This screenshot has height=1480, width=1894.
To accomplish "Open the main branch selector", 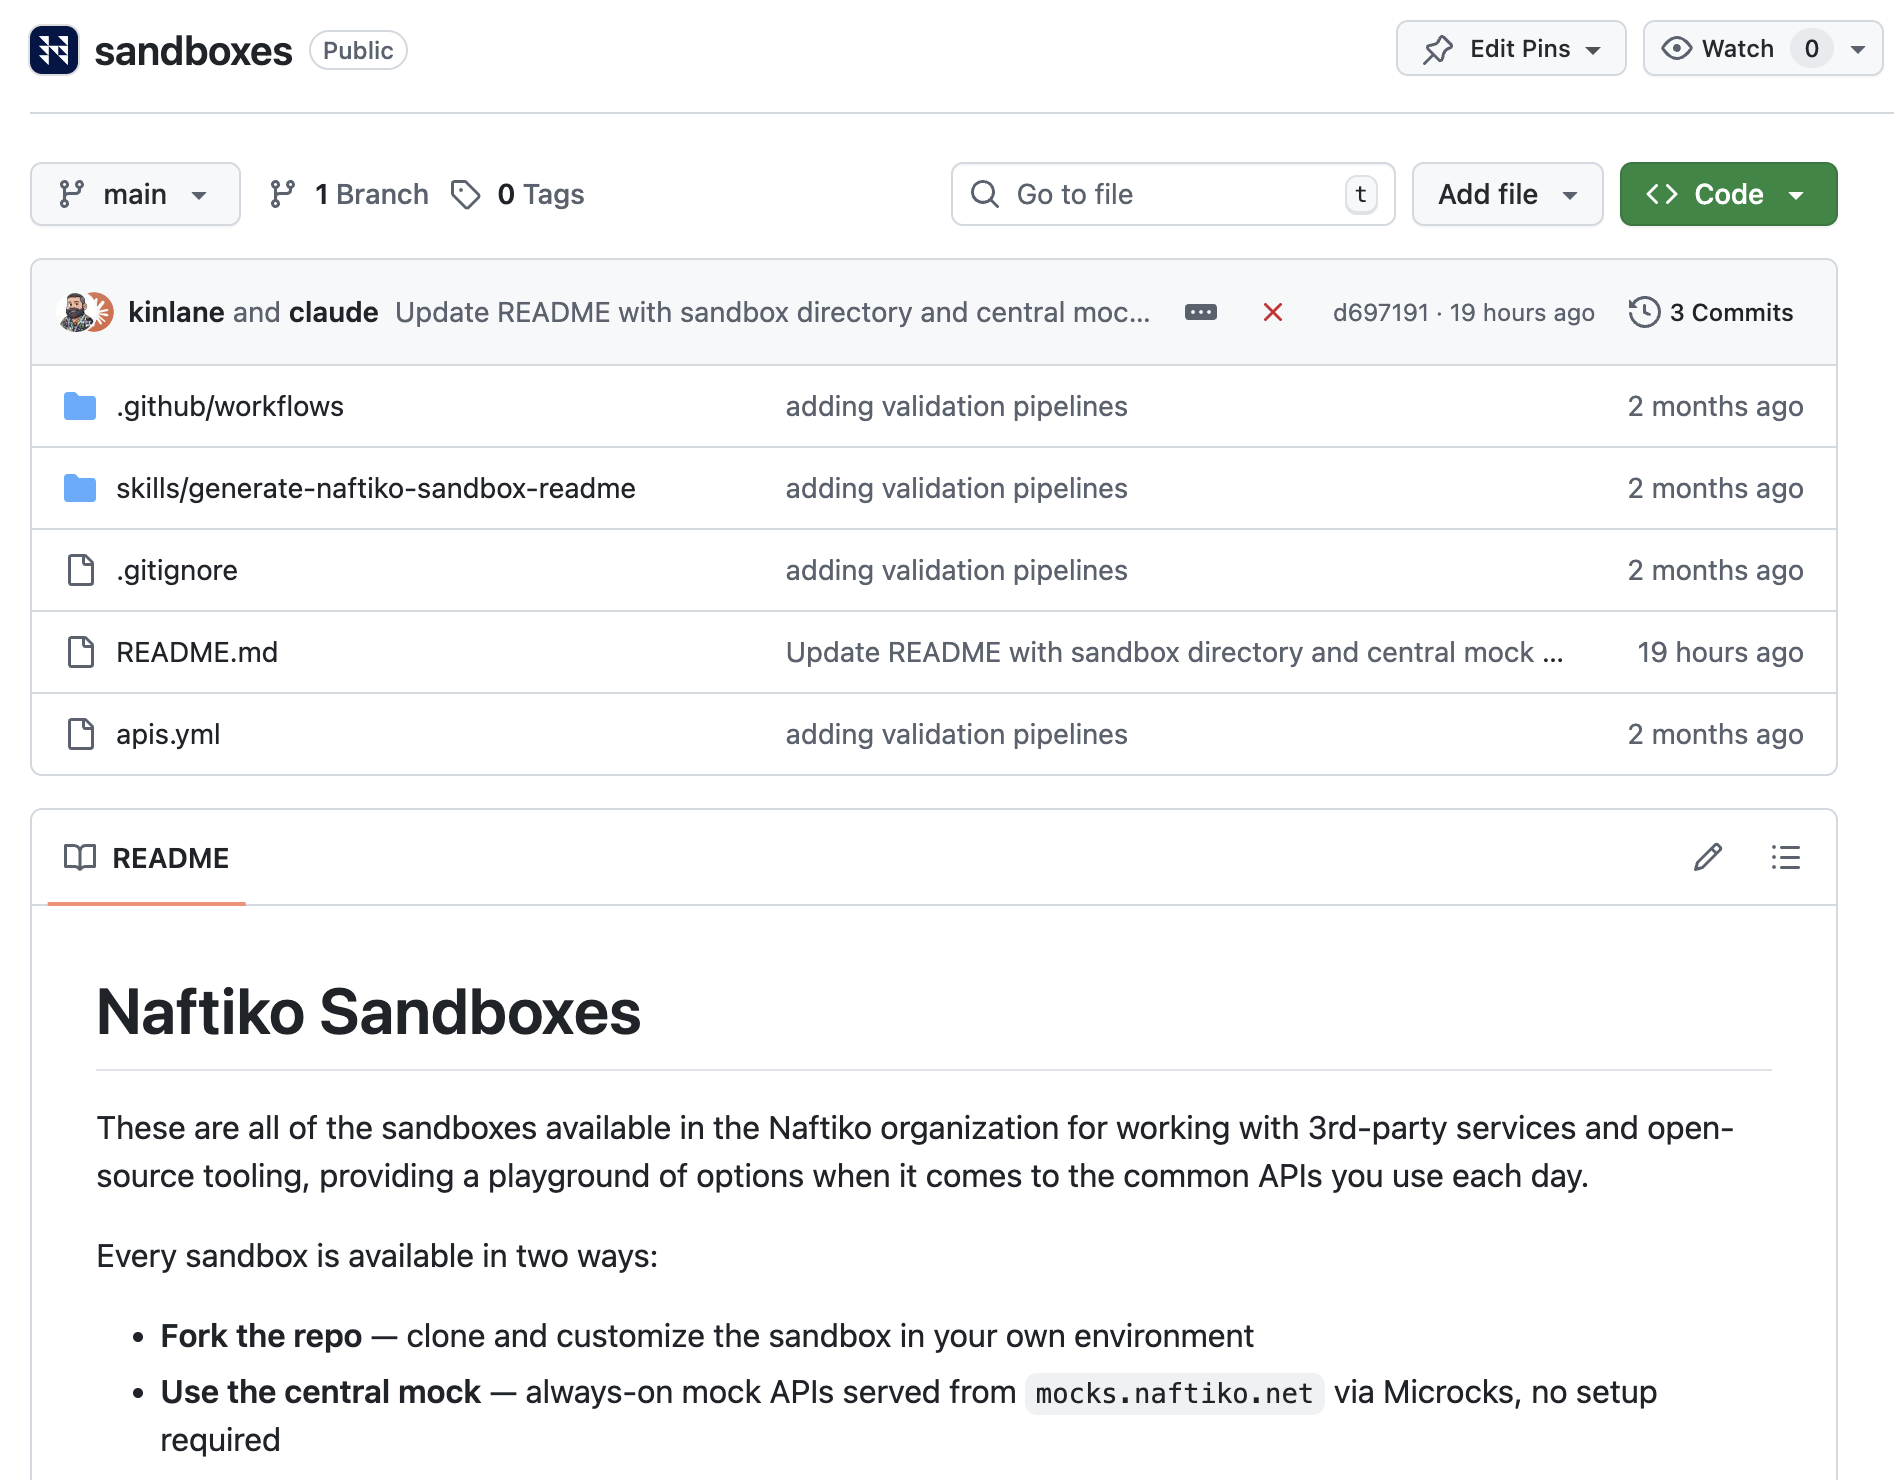I will [135, 194].
